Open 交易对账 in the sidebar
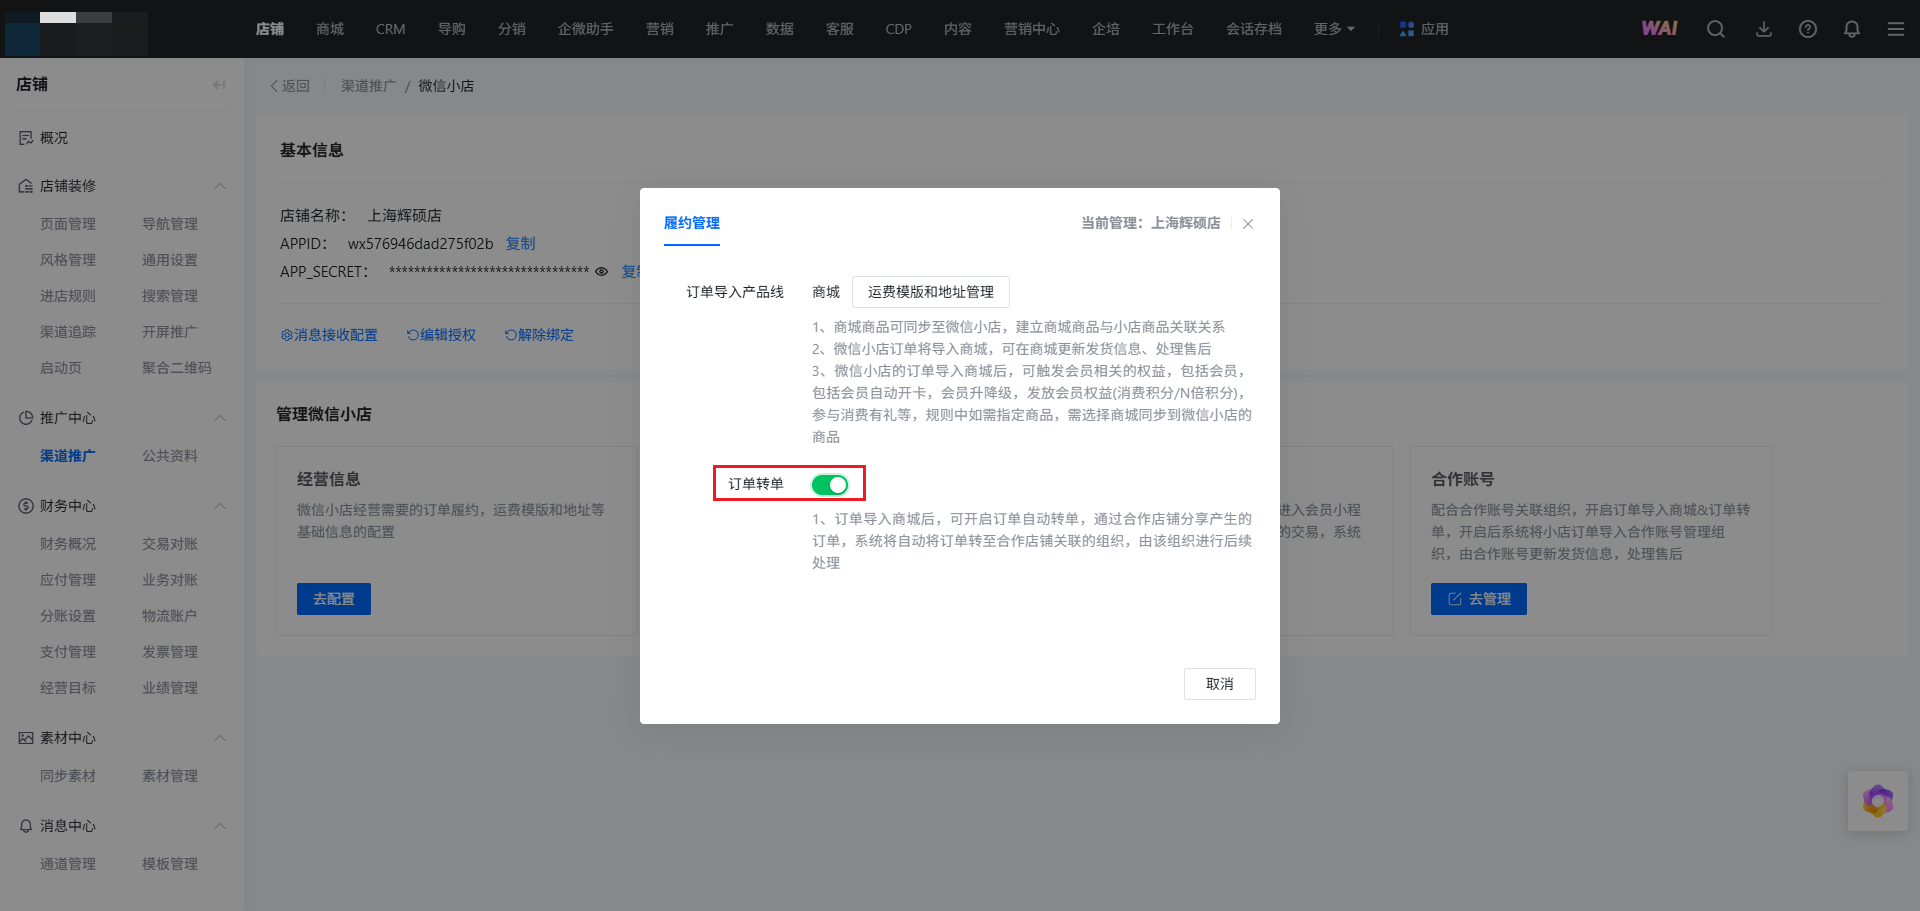The width and height of the screenshot is (1920, 911). tap(169, 544)
